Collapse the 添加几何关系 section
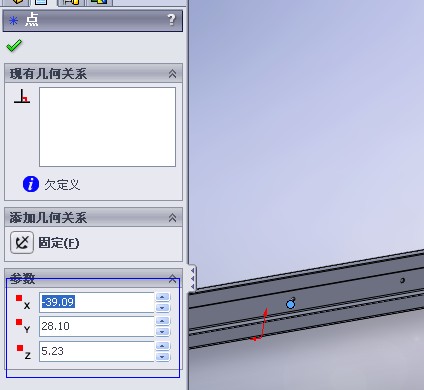Image resolution: width=424 pixels, height=390 pixels. click(x=172, y=218)
